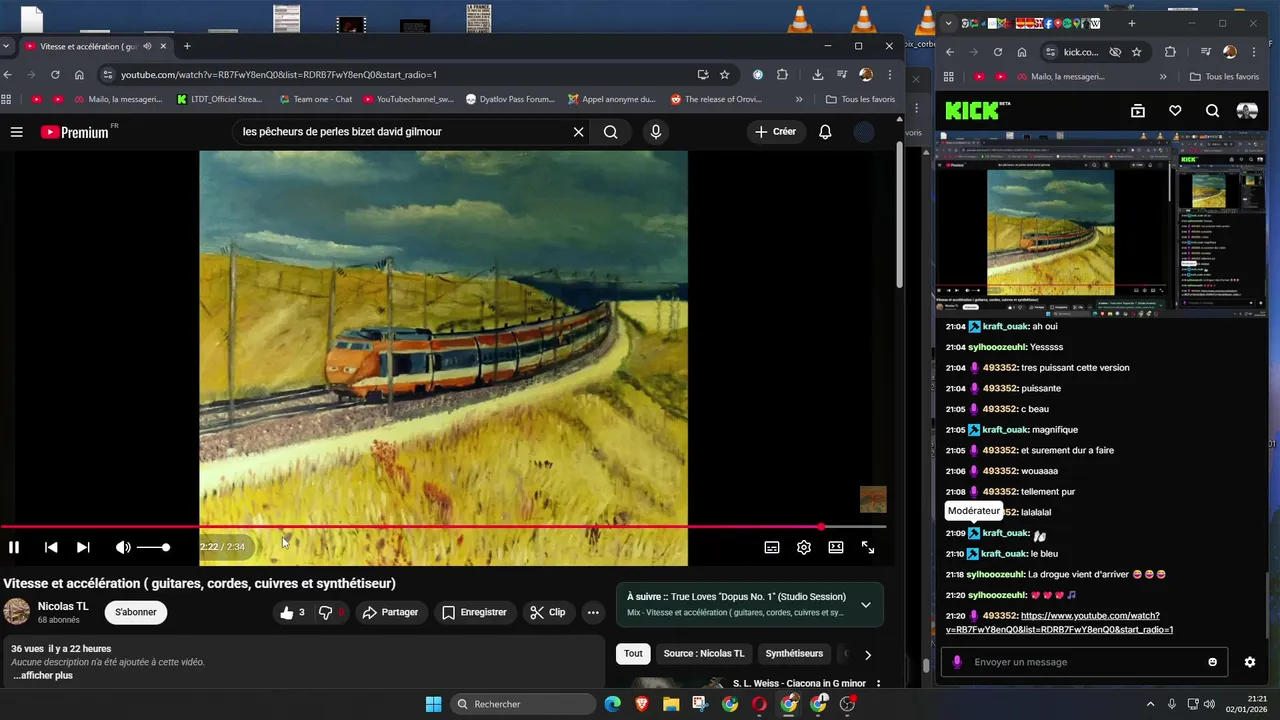
Task: Share the video via Partager
Action: [x=390, y=612]
